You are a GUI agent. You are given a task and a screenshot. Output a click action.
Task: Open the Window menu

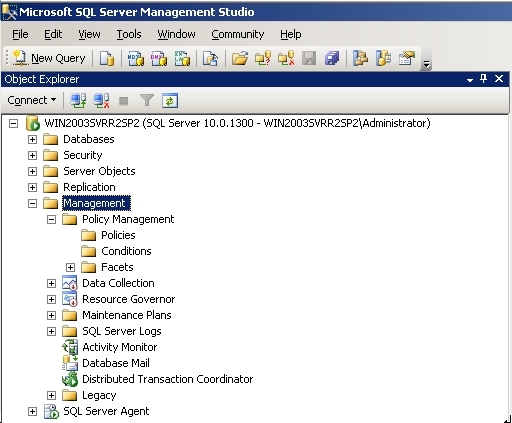[176, 34]
